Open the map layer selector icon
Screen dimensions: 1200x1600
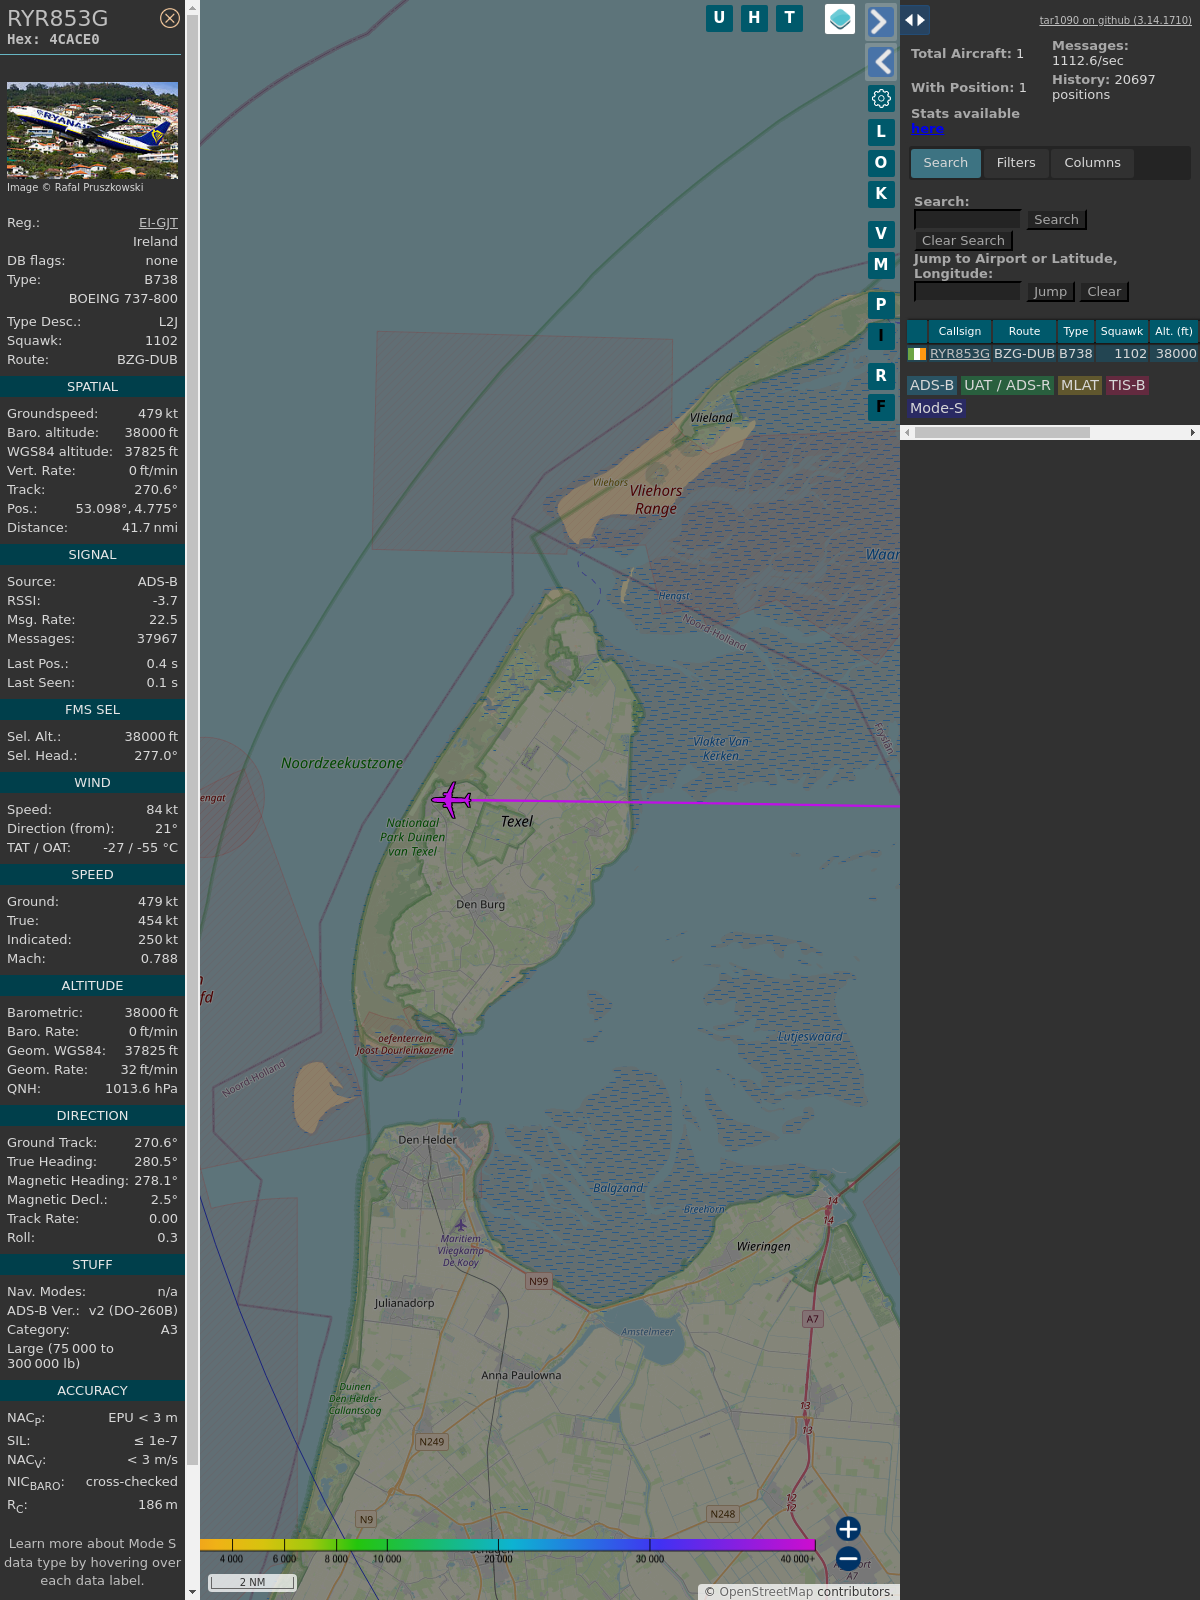pyautogui.click(x=840, y=19)
